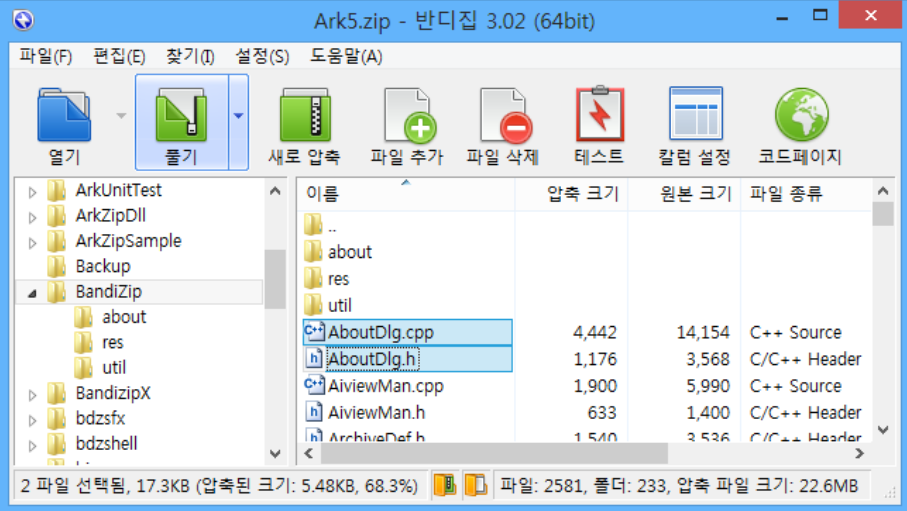The width and height of the screenshot is (907, 511).
Task: Click the Bandizip app icon in title bar
Action: point(23,20)
